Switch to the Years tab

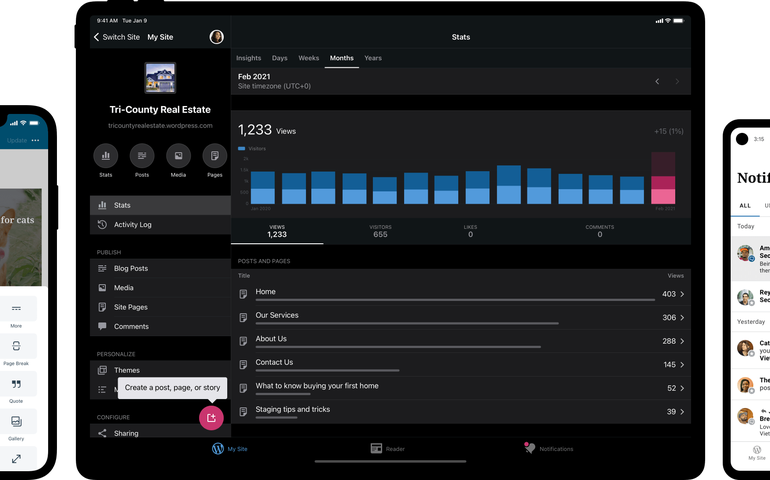[x=372, y=58]
